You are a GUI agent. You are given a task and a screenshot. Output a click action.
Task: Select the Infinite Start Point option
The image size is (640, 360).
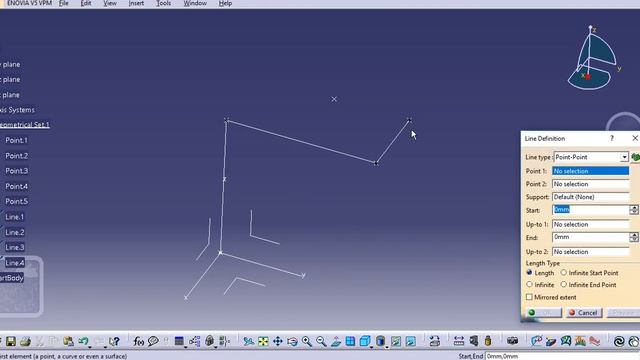tap(564, 272)
